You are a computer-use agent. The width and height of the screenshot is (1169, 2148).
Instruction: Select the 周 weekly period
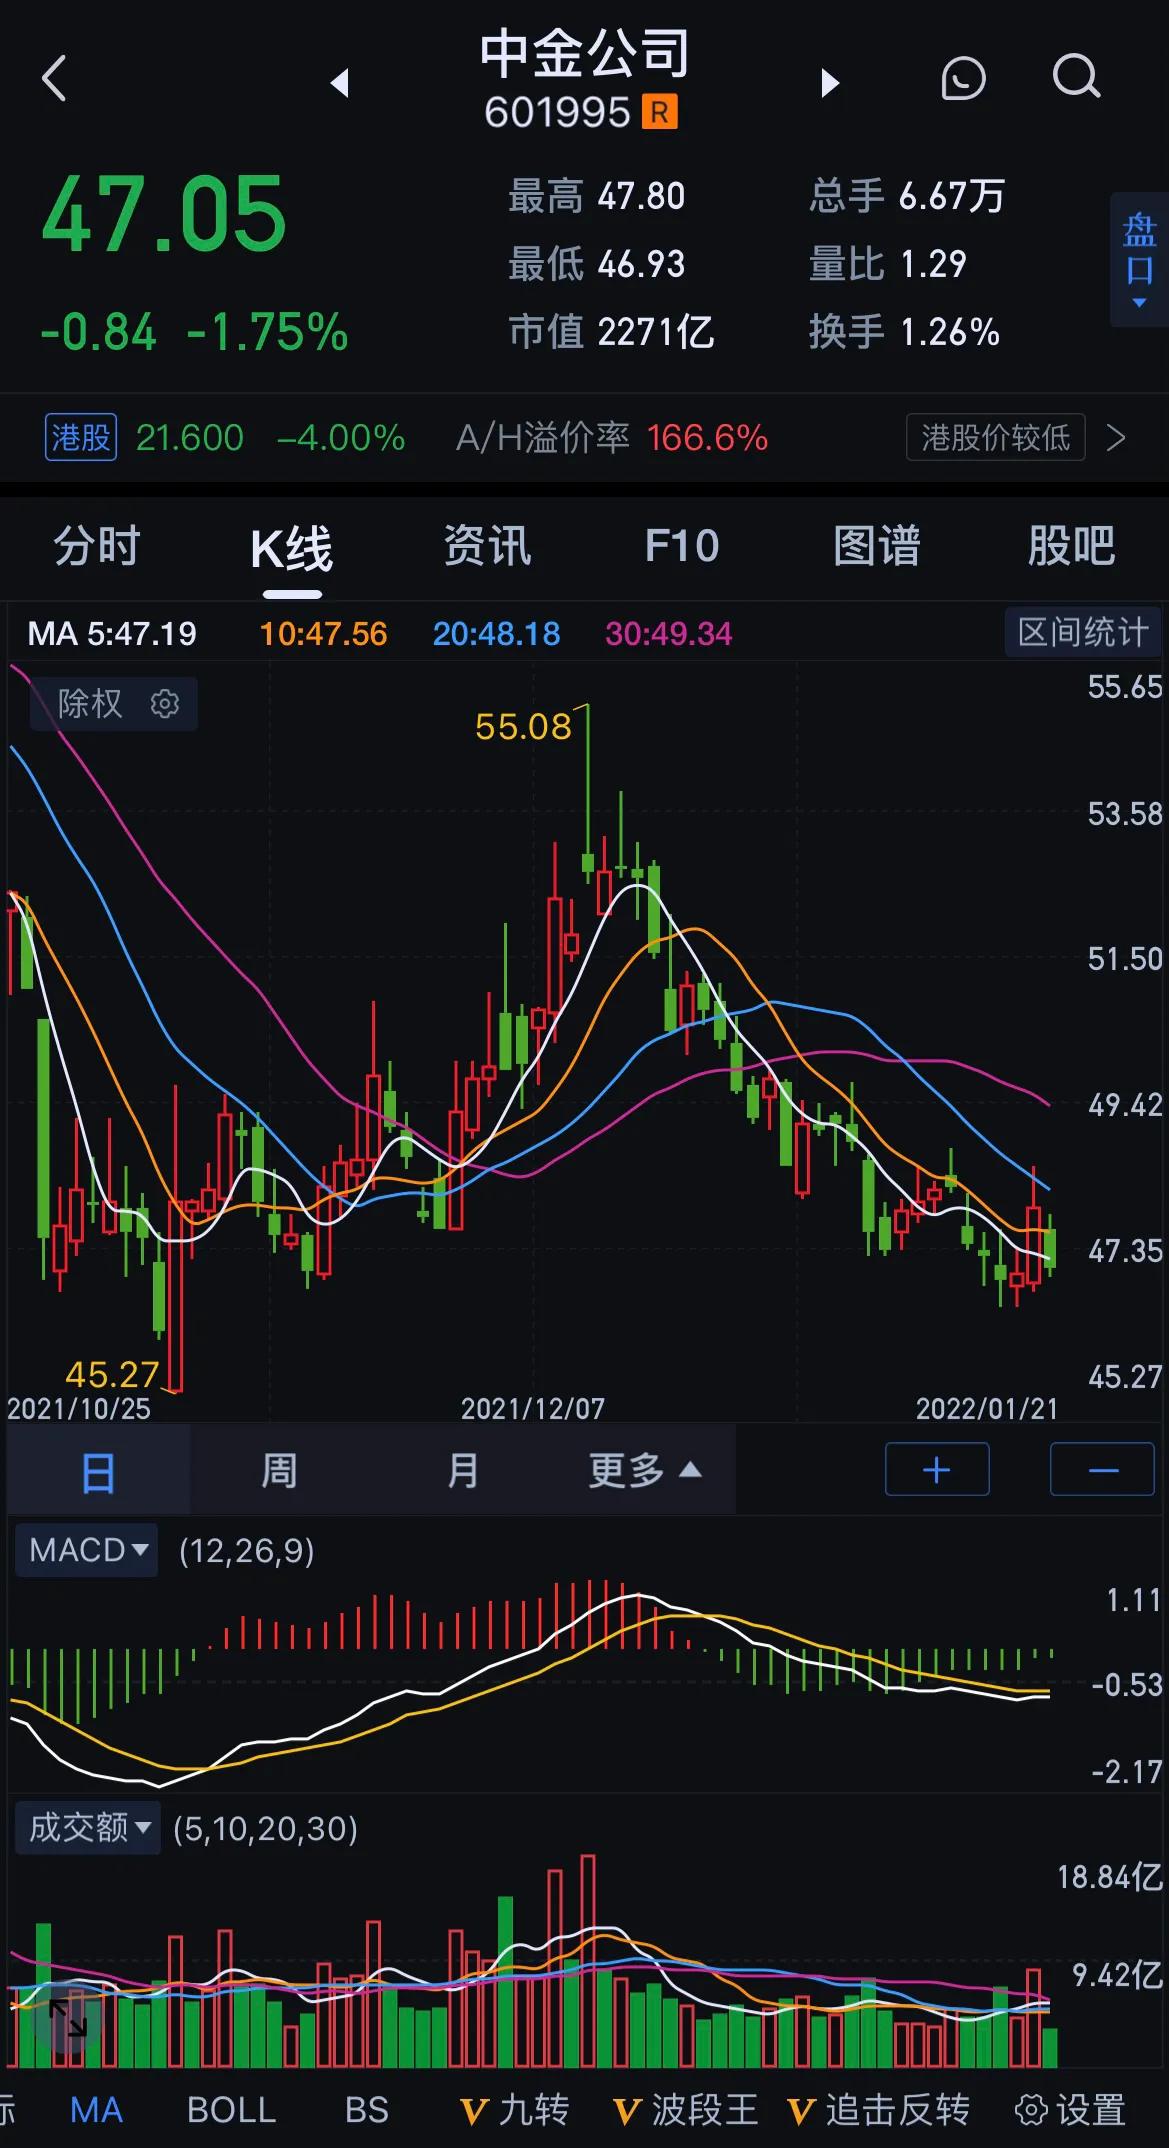279,1471
